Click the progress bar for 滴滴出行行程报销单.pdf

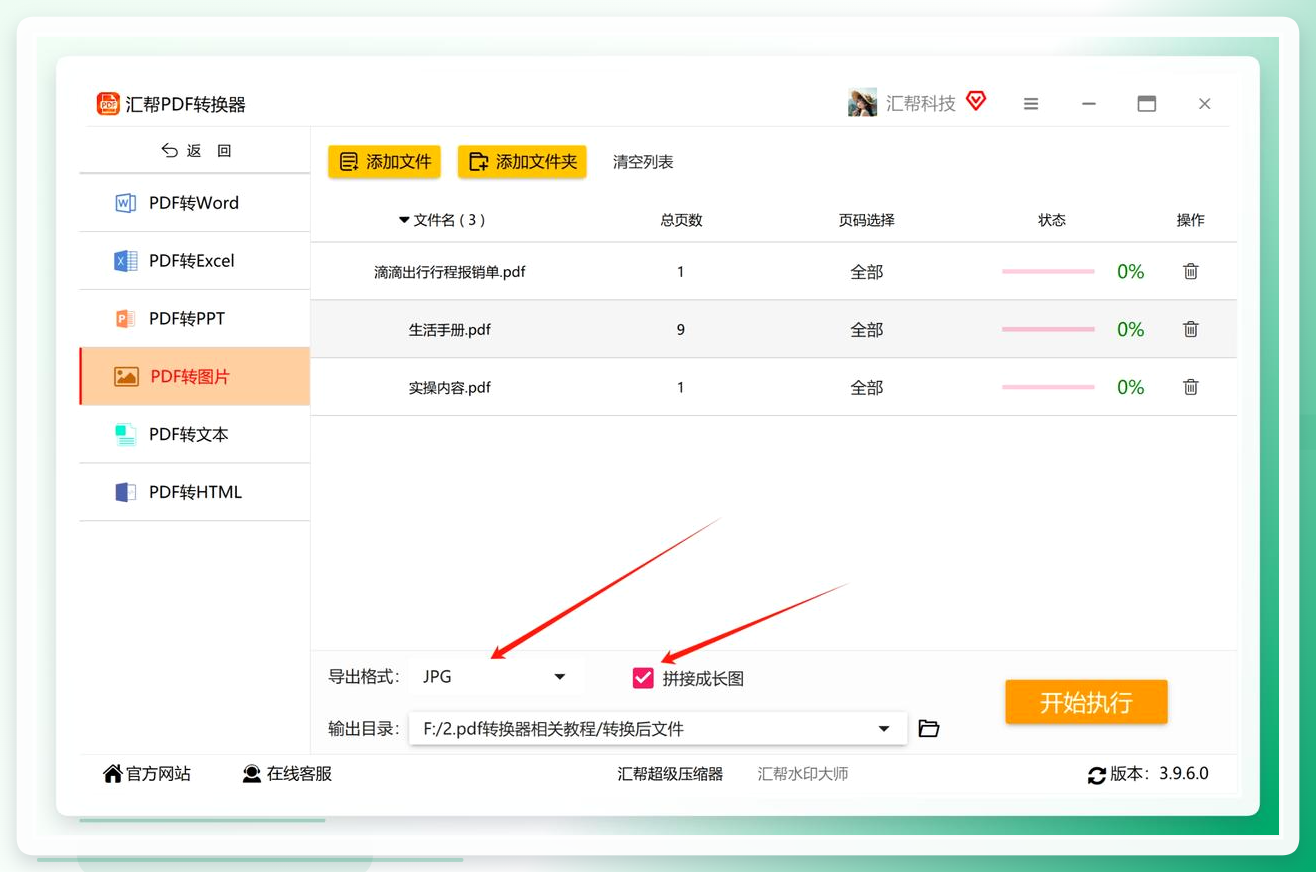[x=1048, y=271]
